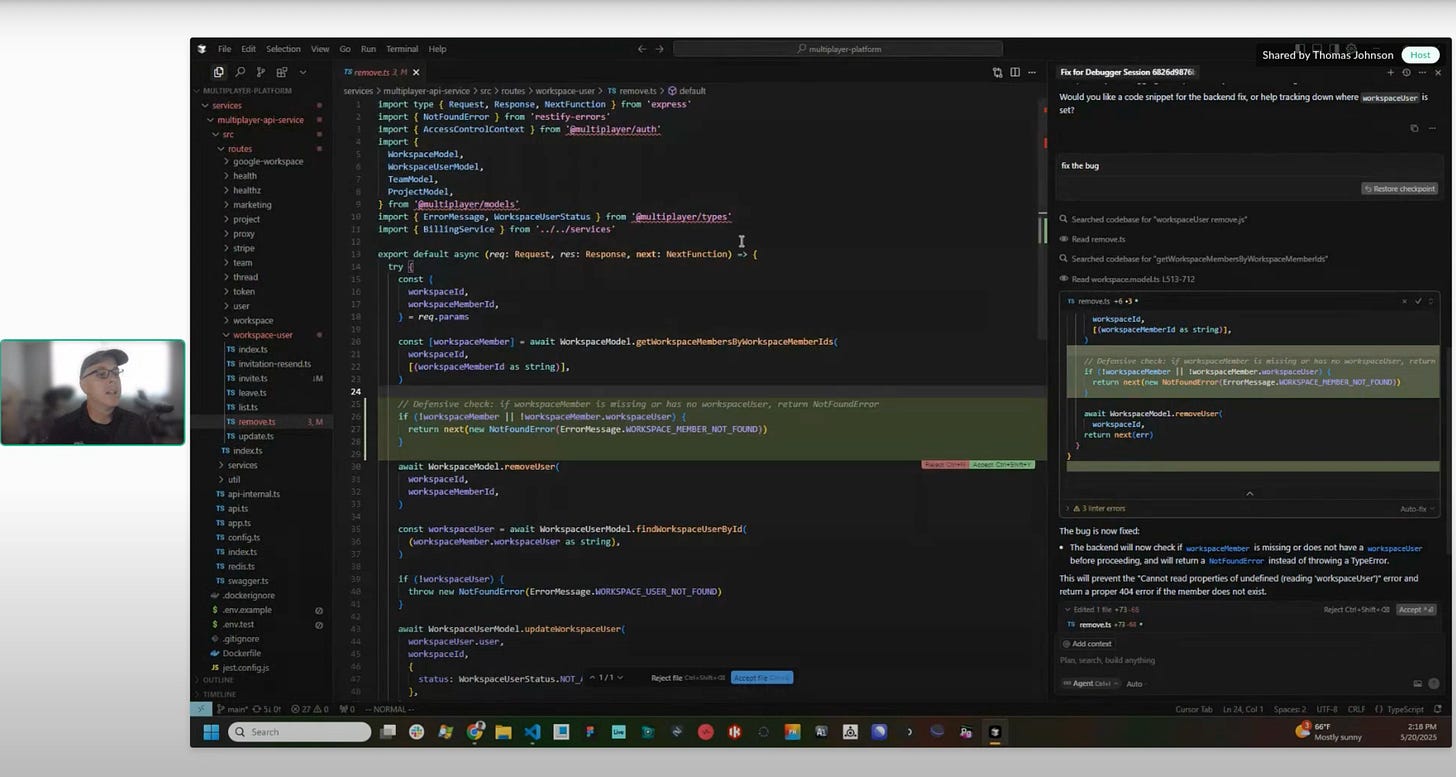
Task: Open the Selection menu
Action: click(283, 49)
